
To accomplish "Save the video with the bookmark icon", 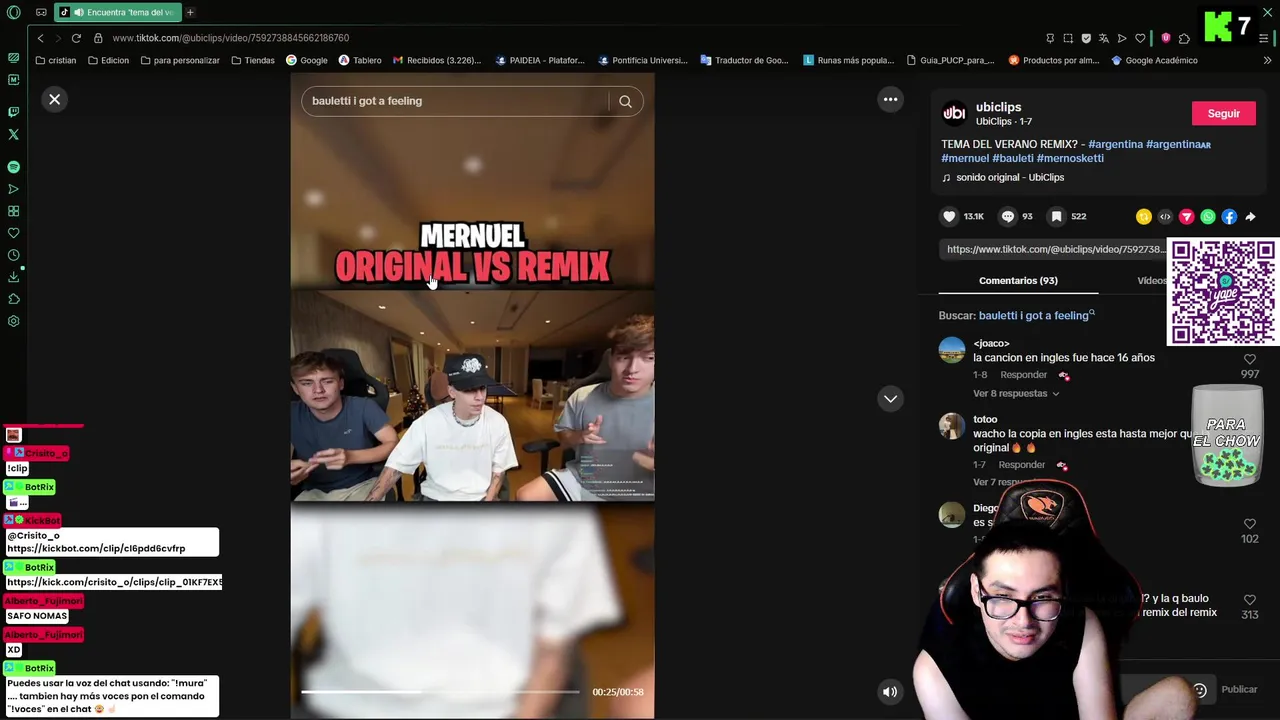I will click(1056, 216).
